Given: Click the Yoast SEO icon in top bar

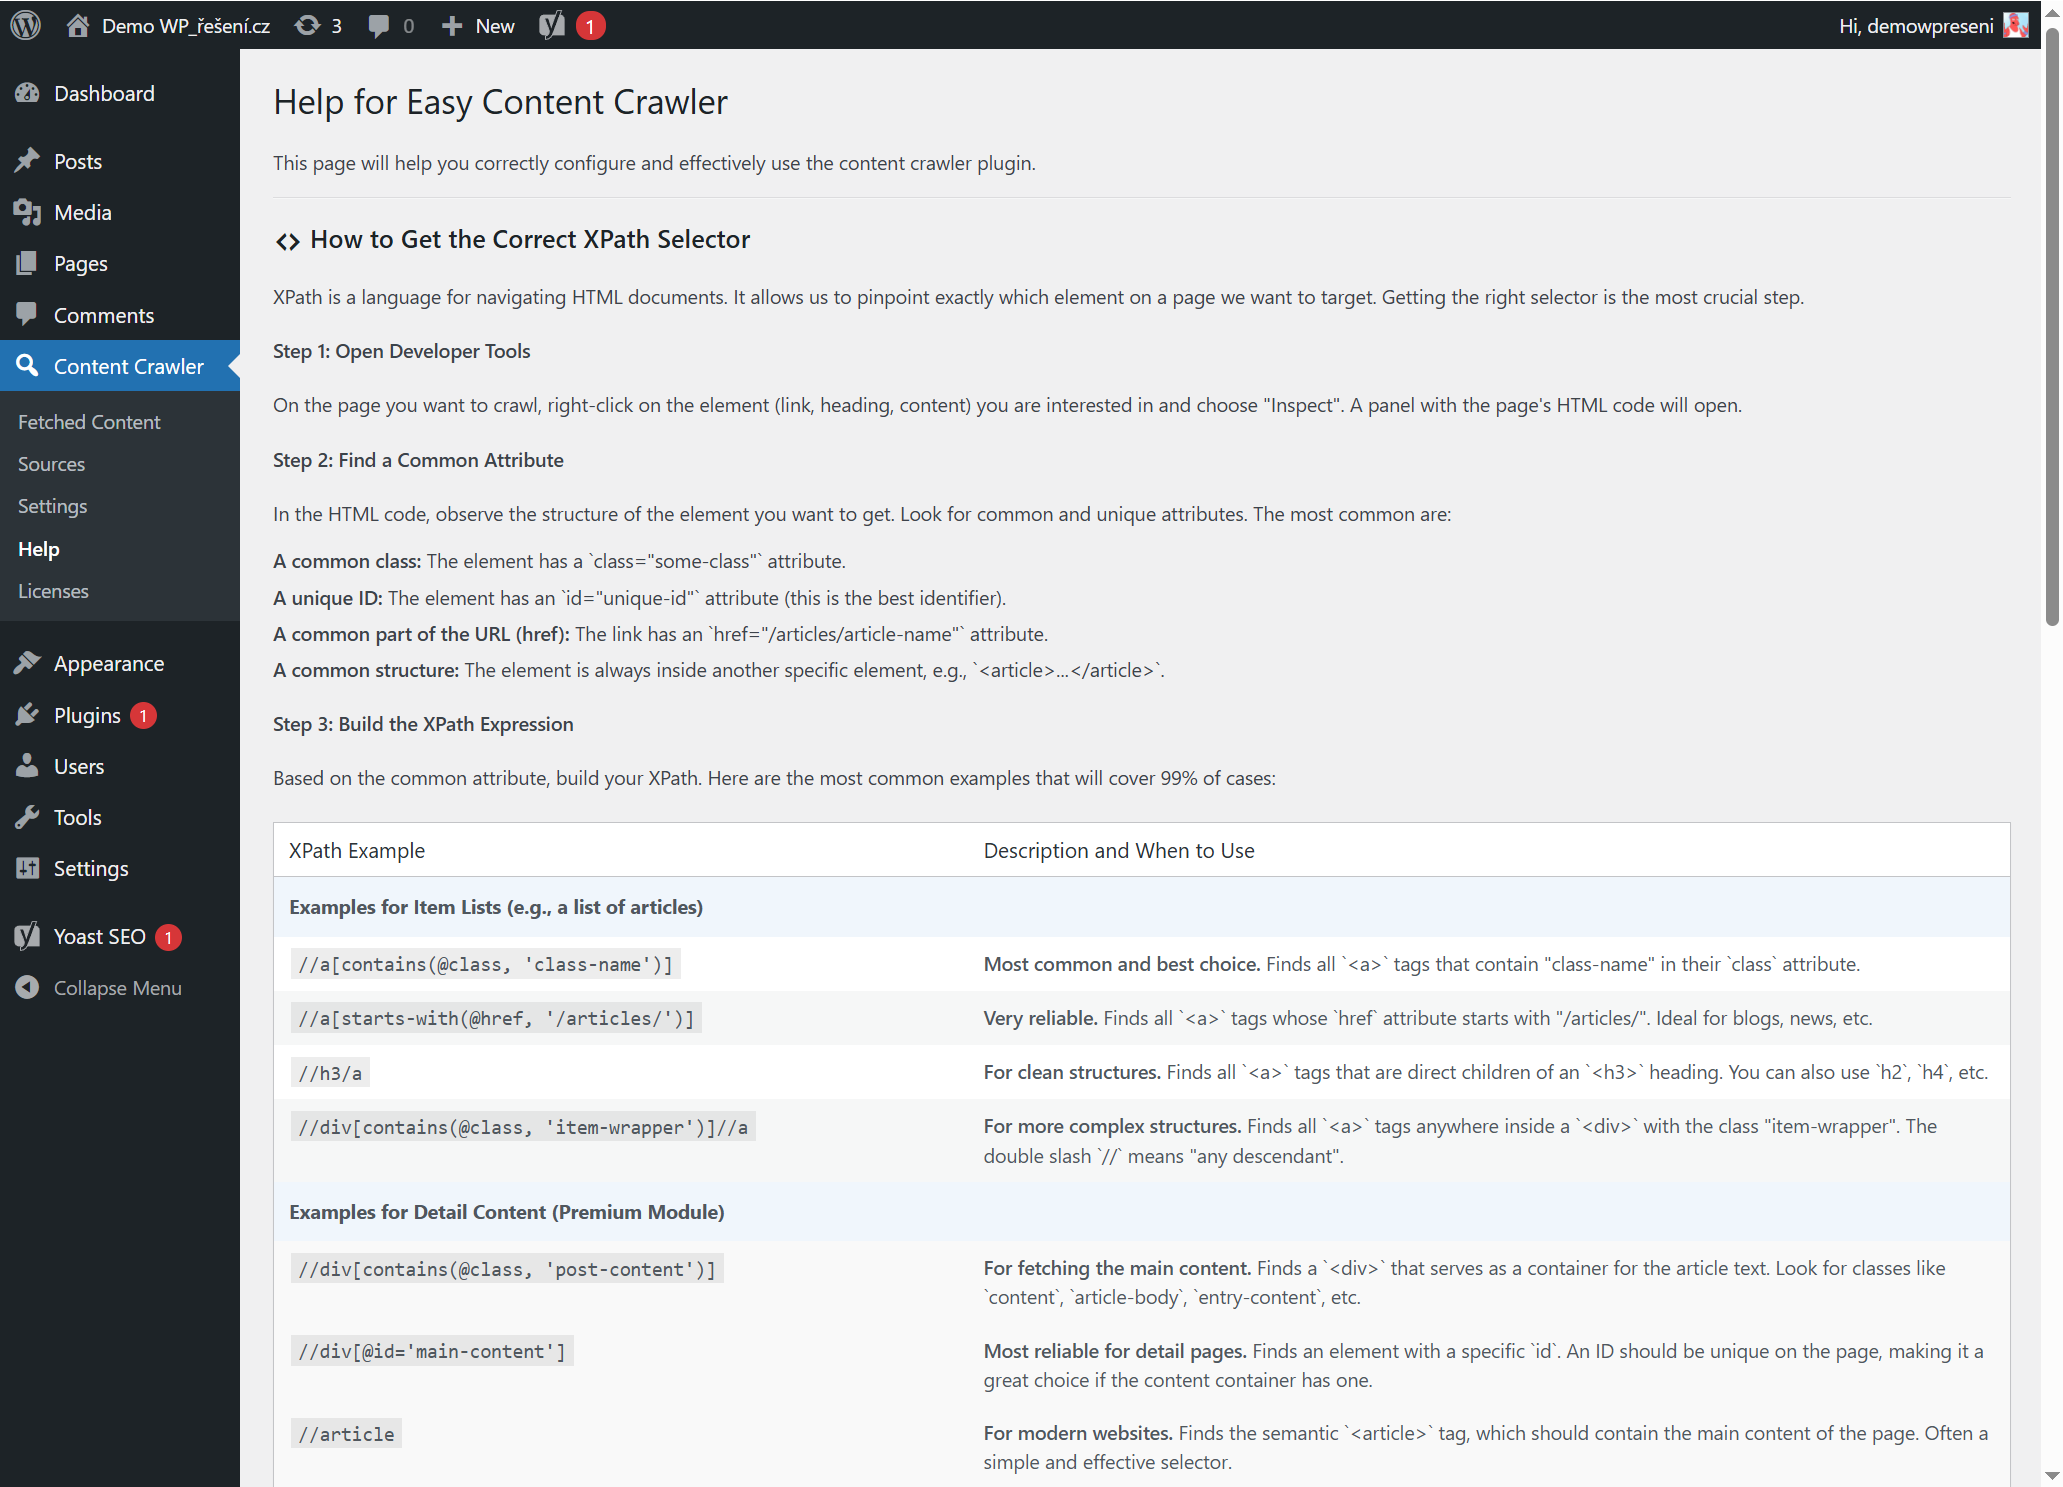Looking at the screenshot, I should click(x=552, y=25).
